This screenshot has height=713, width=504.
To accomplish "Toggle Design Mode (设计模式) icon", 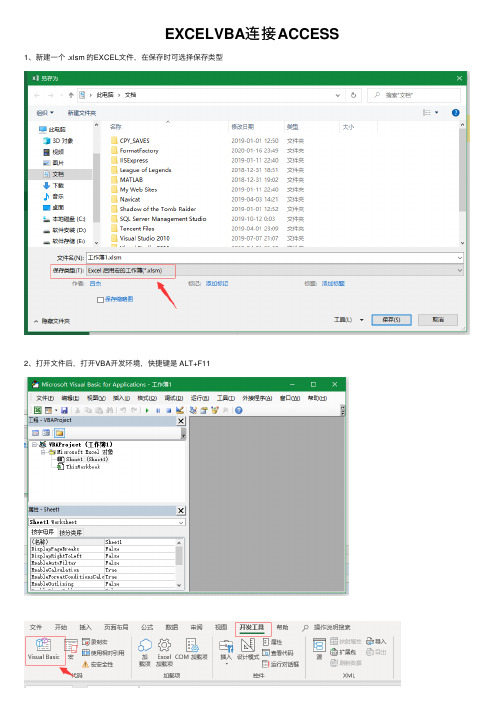I will tap(247, 645).
